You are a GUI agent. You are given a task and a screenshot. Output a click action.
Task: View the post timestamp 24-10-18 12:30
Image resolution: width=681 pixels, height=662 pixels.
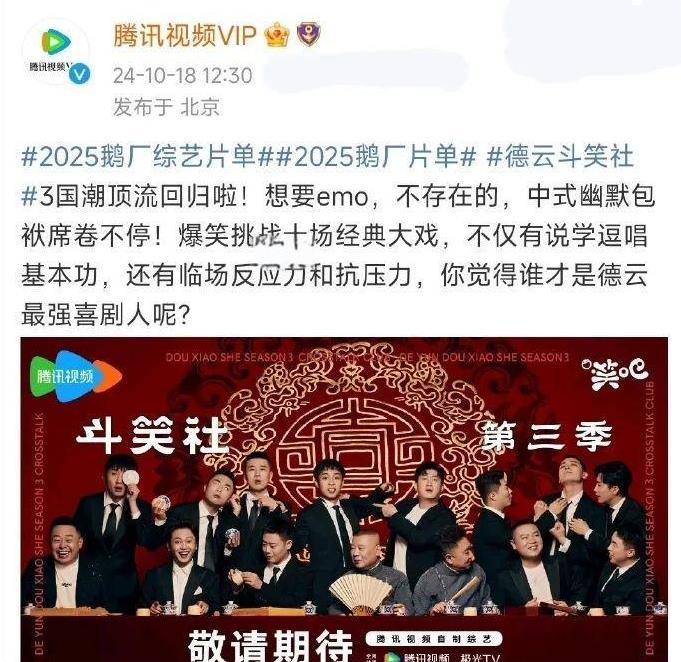pyautogui.click(x=182, y=76)
